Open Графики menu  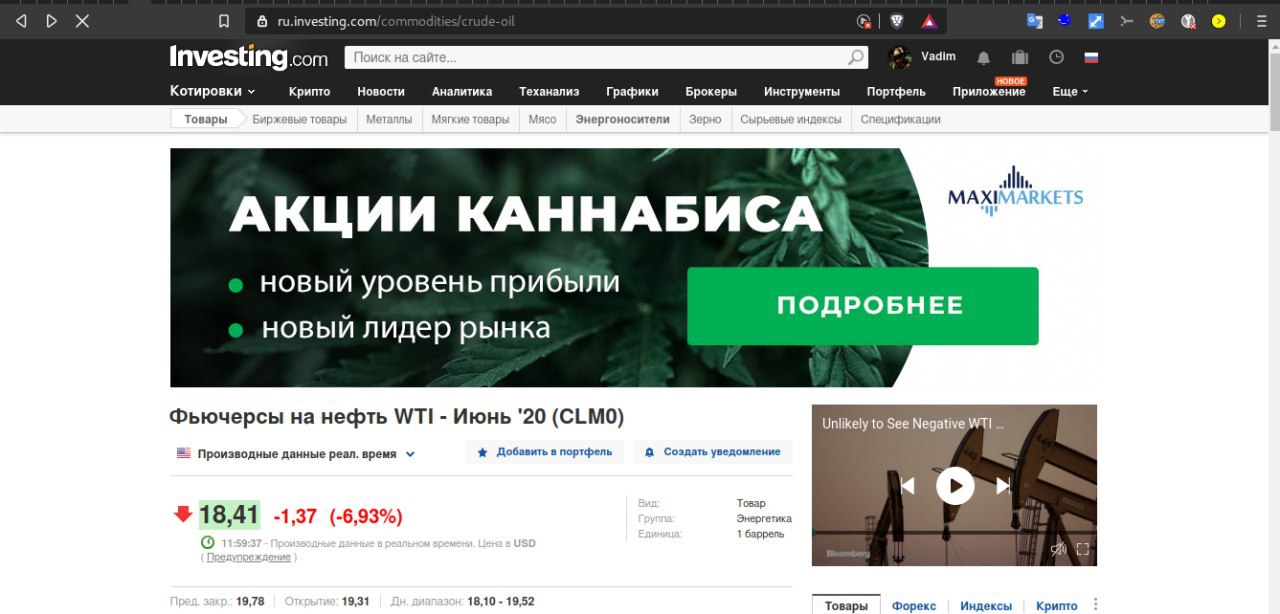click(x=632, y=91)
